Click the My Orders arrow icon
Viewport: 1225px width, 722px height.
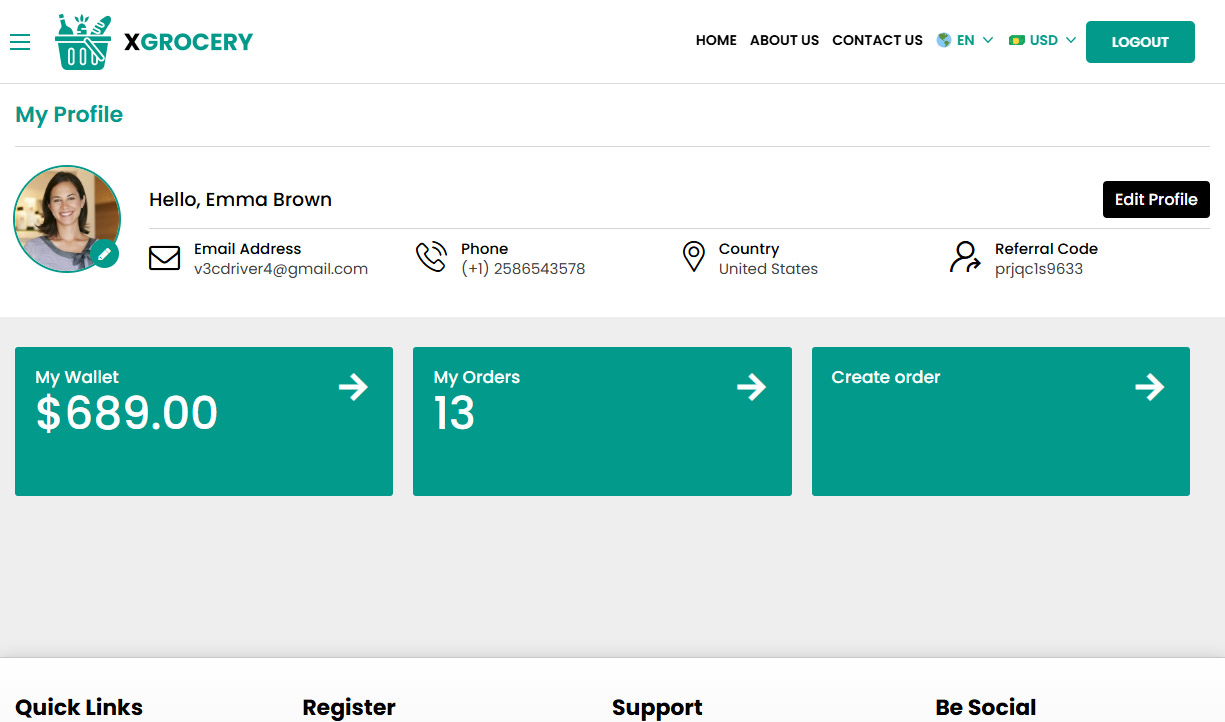coord(751,387)
